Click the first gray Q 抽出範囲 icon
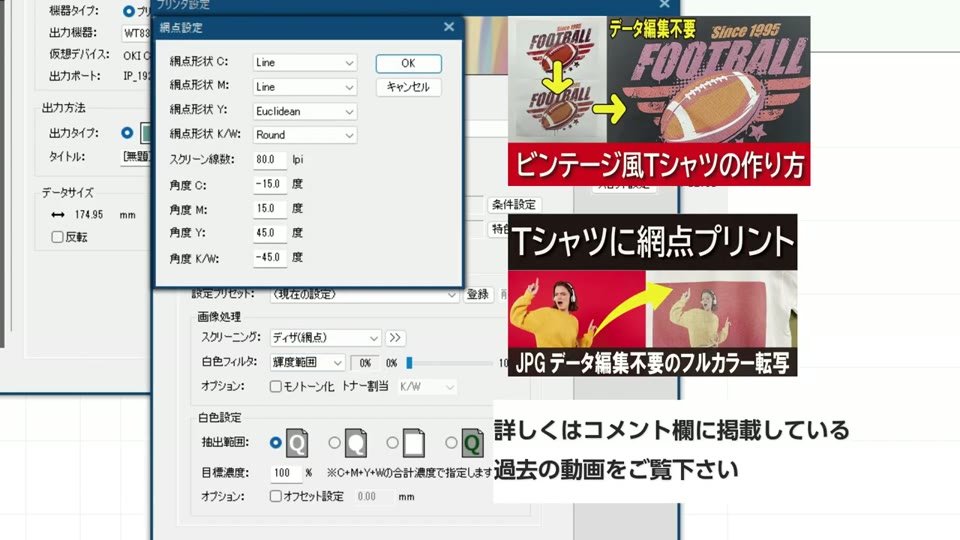960x540 pixels. 297,443
